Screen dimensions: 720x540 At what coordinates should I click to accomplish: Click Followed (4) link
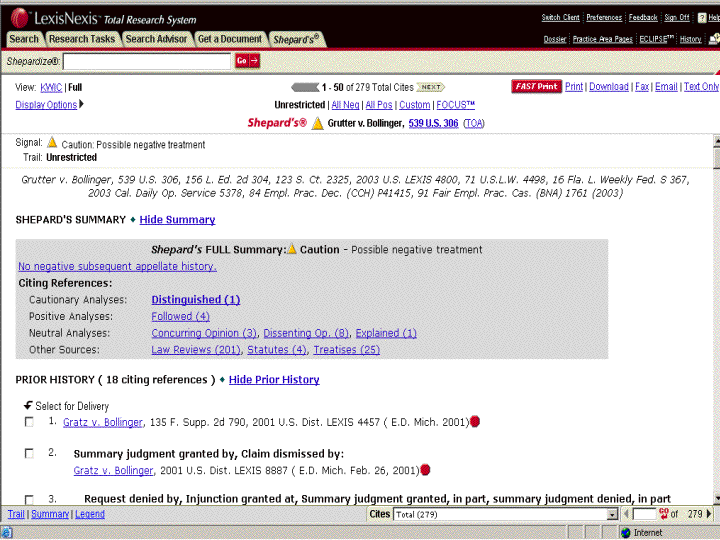[180, 316]
